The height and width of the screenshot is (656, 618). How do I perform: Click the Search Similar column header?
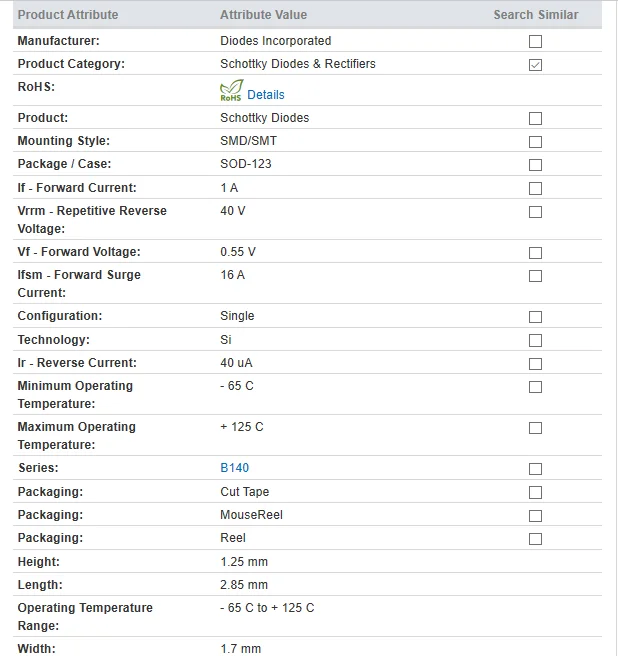(536, 15)
